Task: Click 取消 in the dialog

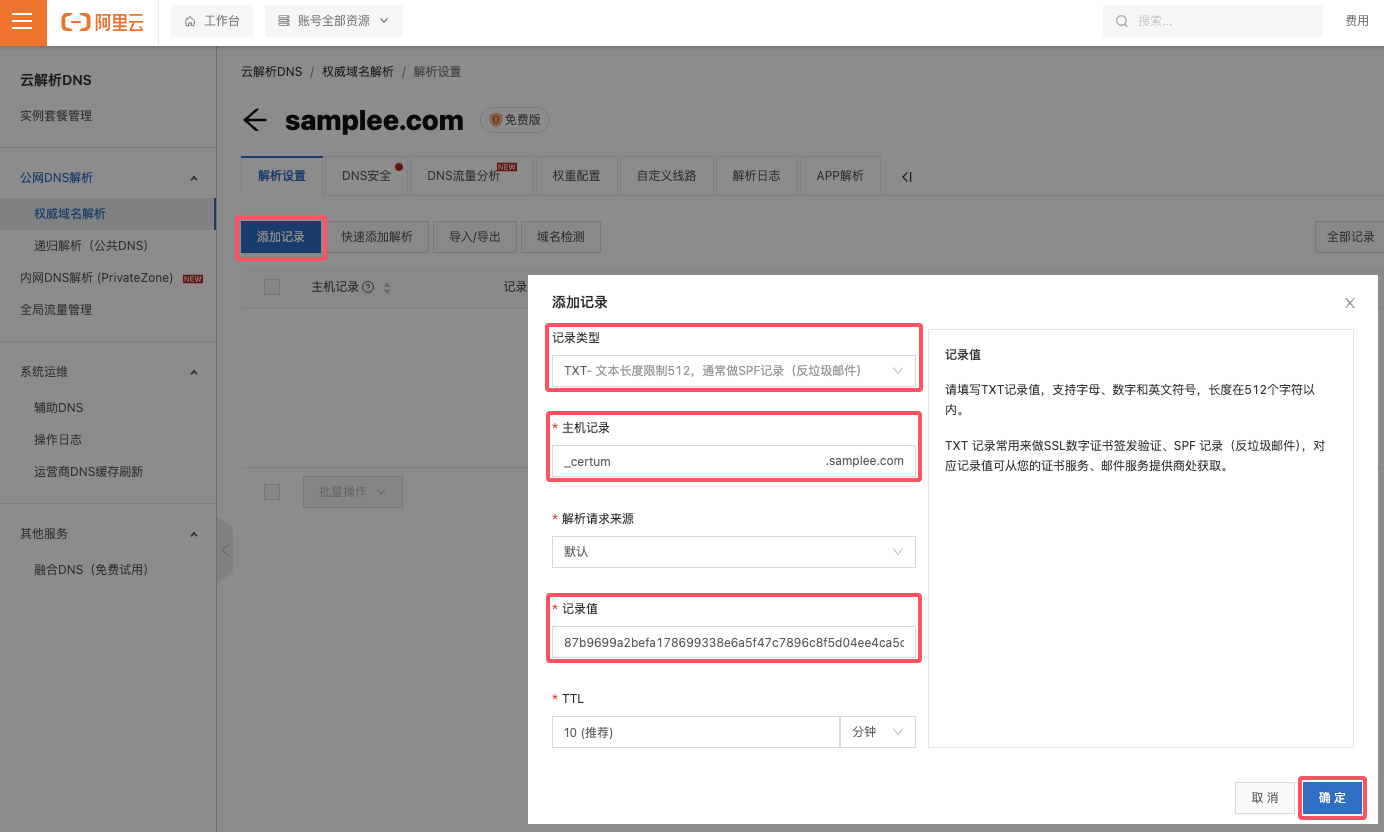Action: pyautogui.click(x=1265, y=798)
